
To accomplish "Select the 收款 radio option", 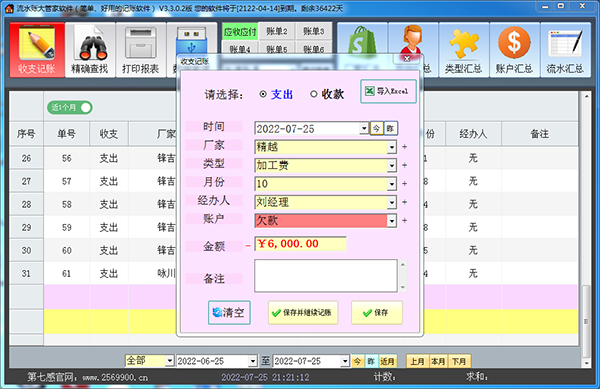I will coord(327,94).
